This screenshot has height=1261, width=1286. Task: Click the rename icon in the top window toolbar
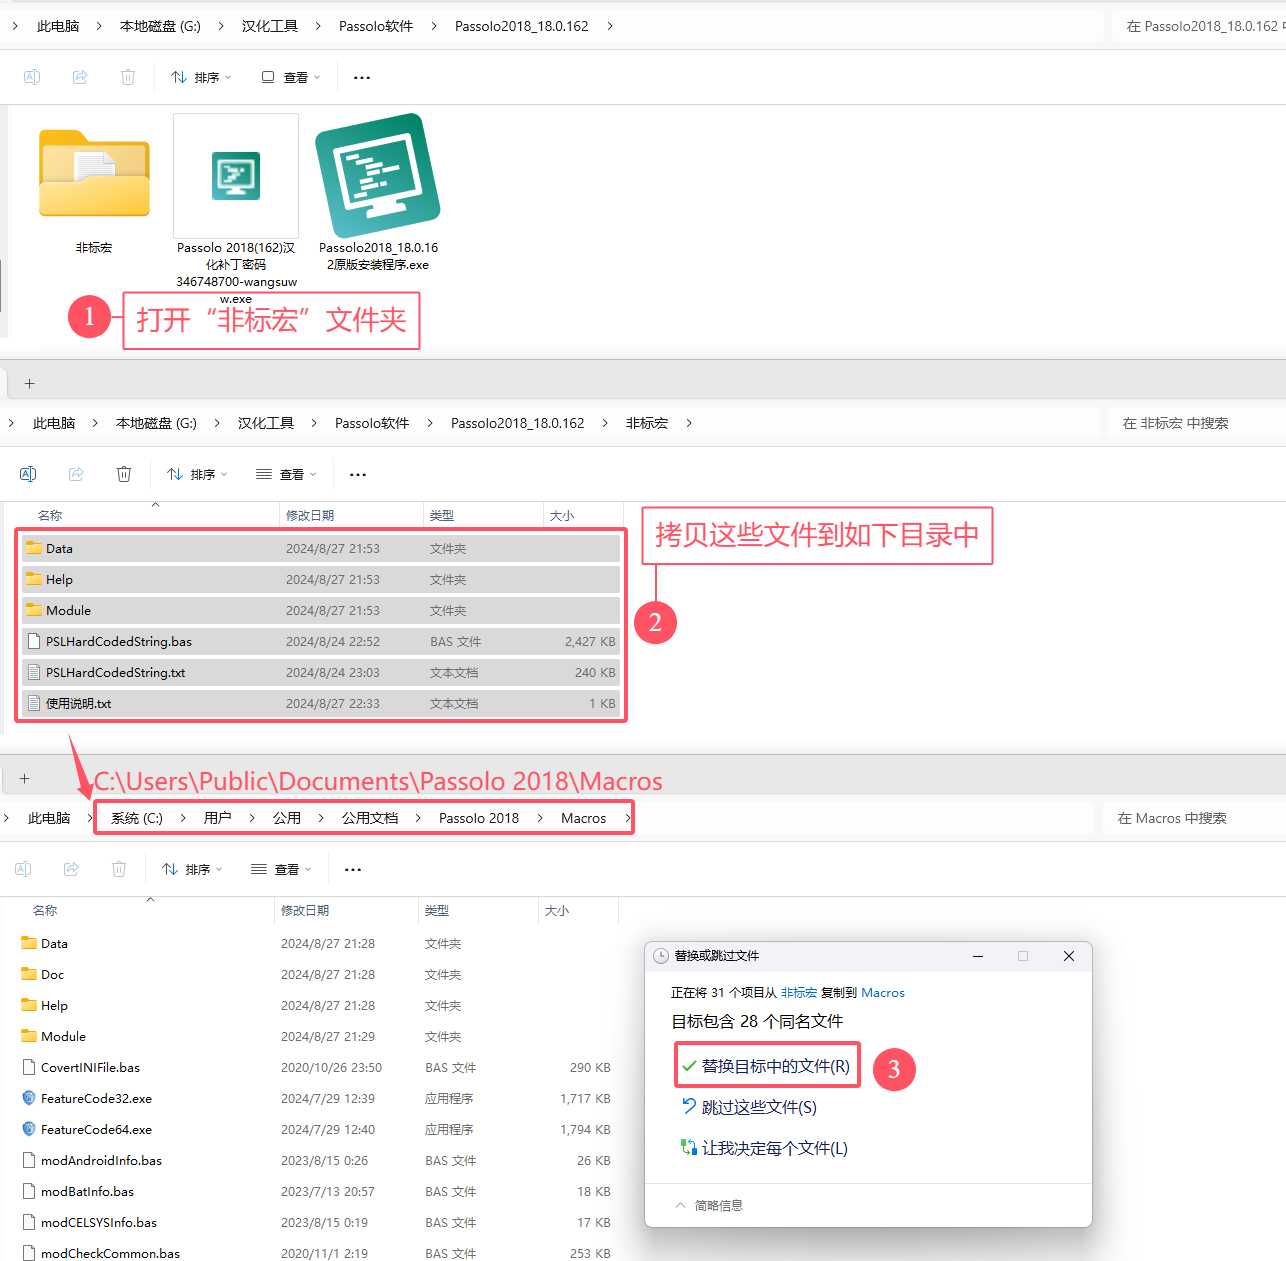32,77
